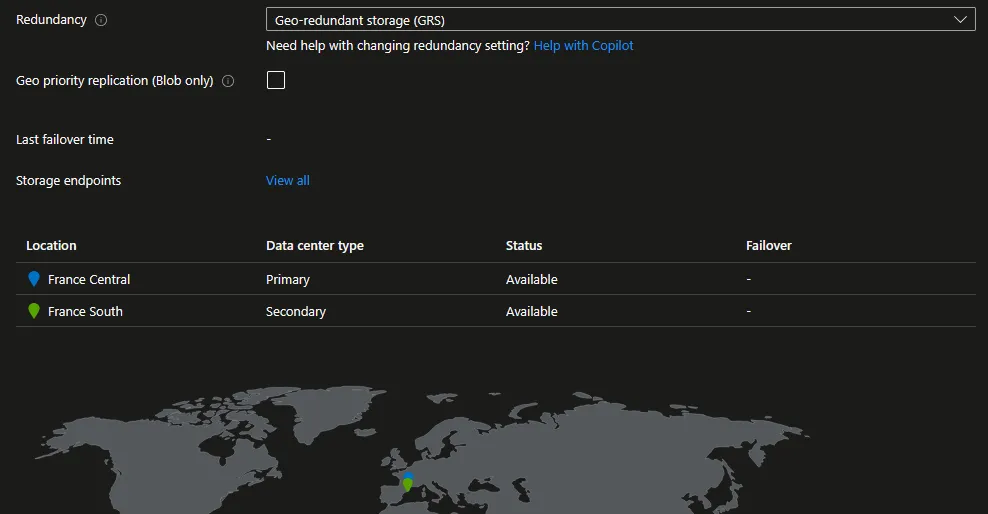Select the France South location cell

pos(85,311)
